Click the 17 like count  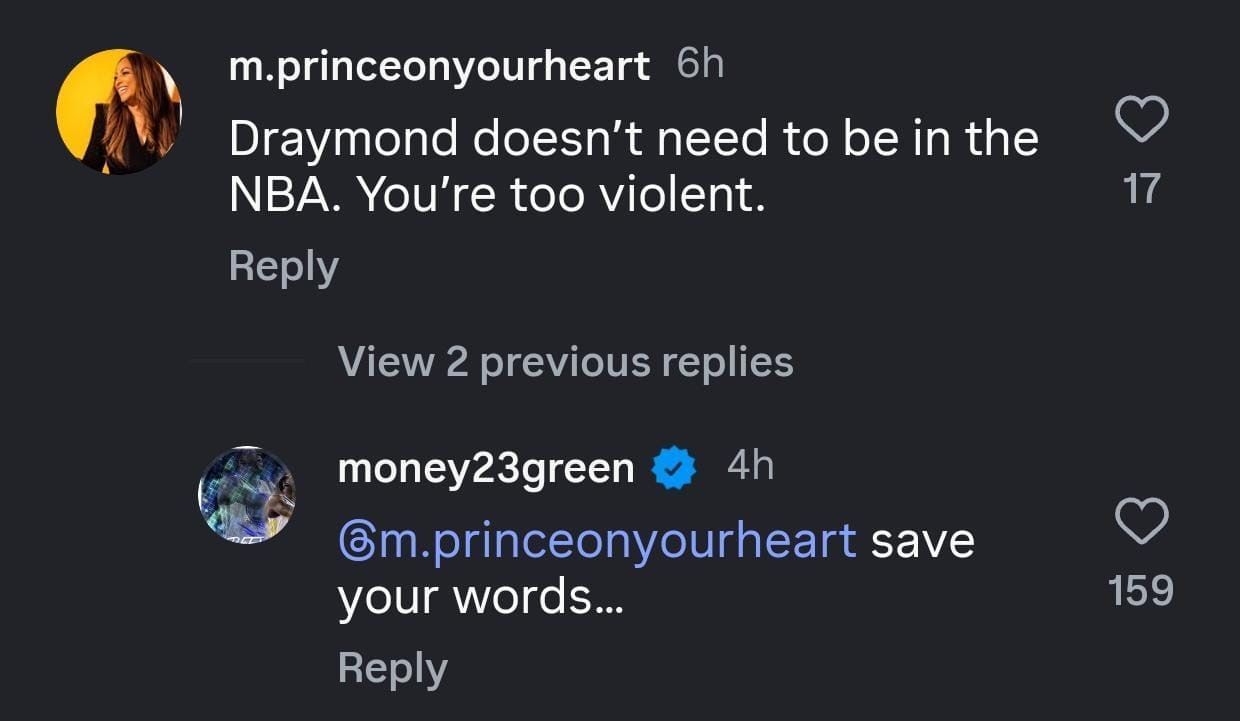click(x=1144, y=186)
